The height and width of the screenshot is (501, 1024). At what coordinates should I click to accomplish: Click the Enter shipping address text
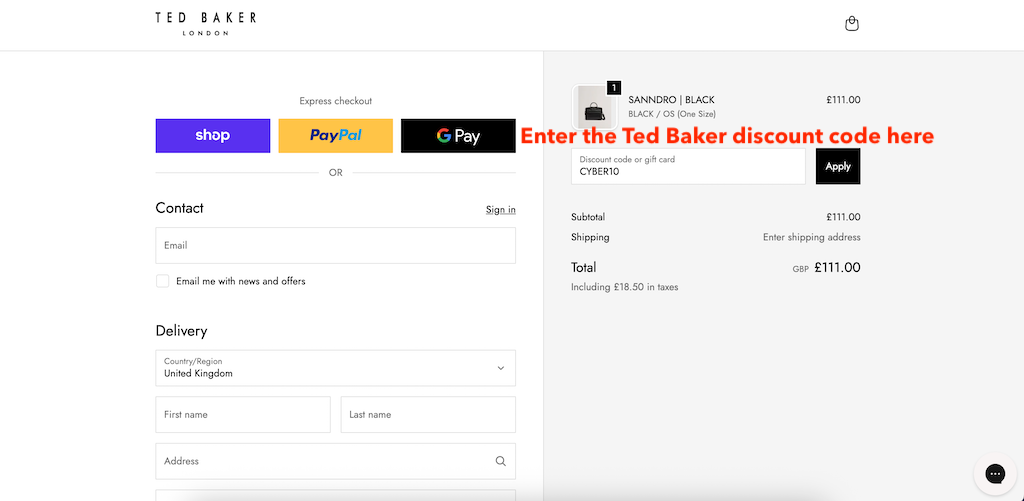(x=812, y=237)
